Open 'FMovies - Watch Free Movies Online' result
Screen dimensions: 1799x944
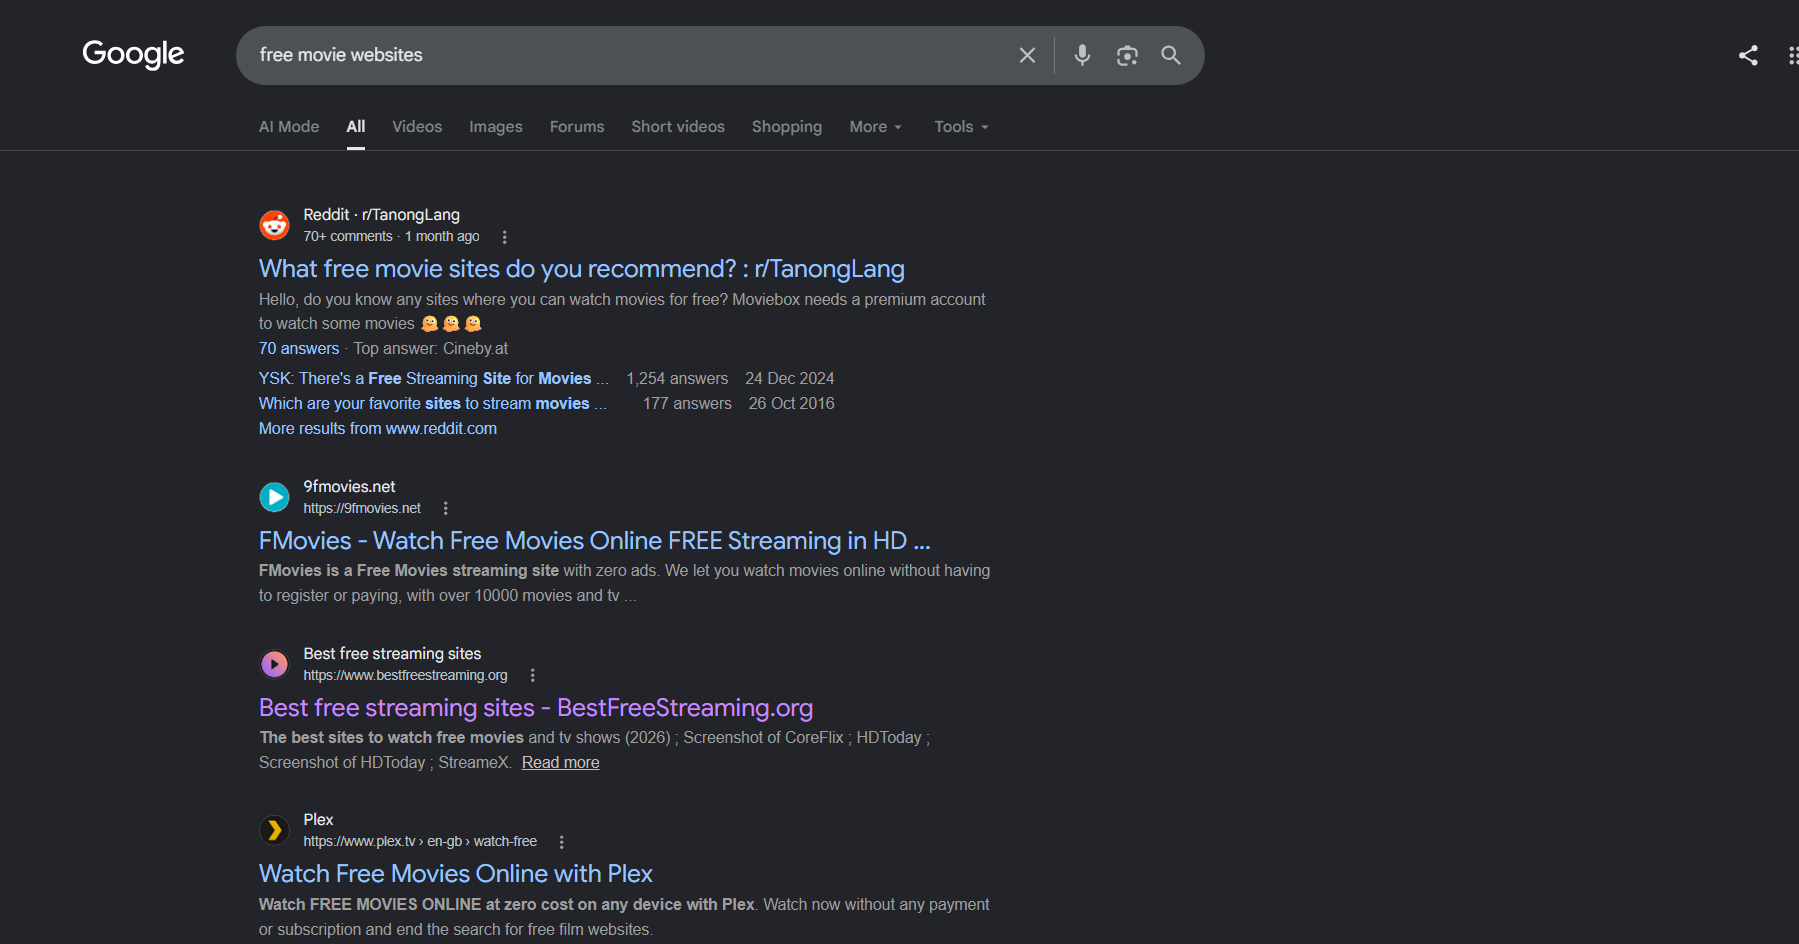pyautogui.click(x=595, y=541)
